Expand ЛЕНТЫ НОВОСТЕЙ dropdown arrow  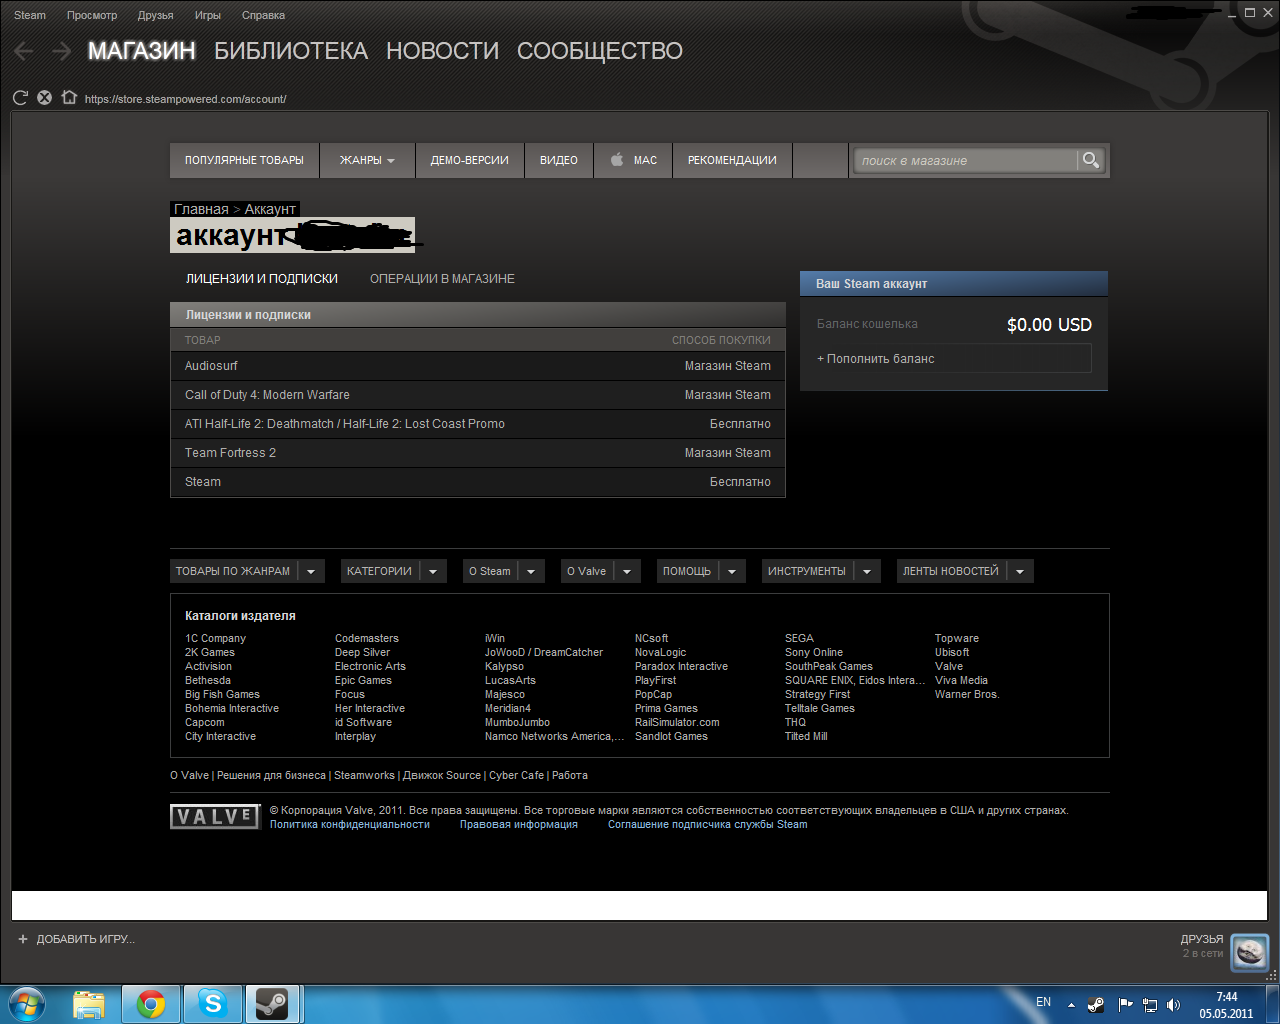tap(1020, 572)
